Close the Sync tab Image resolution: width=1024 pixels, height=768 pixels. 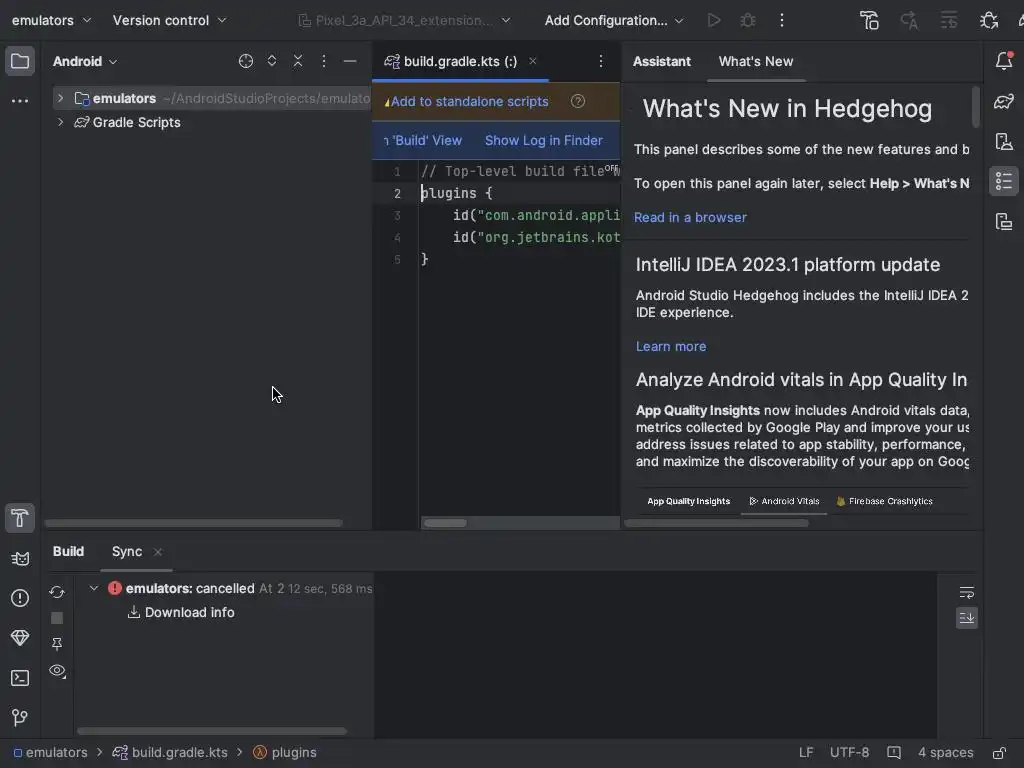point(158,552)
